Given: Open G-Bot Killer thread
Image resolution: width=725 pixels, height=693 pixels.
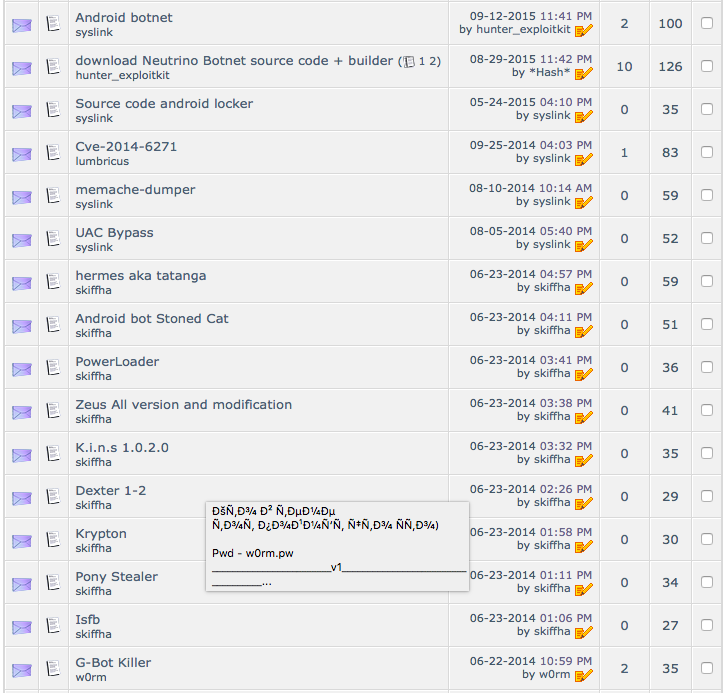Looking at the screenshot, I should tap(113, 662).
